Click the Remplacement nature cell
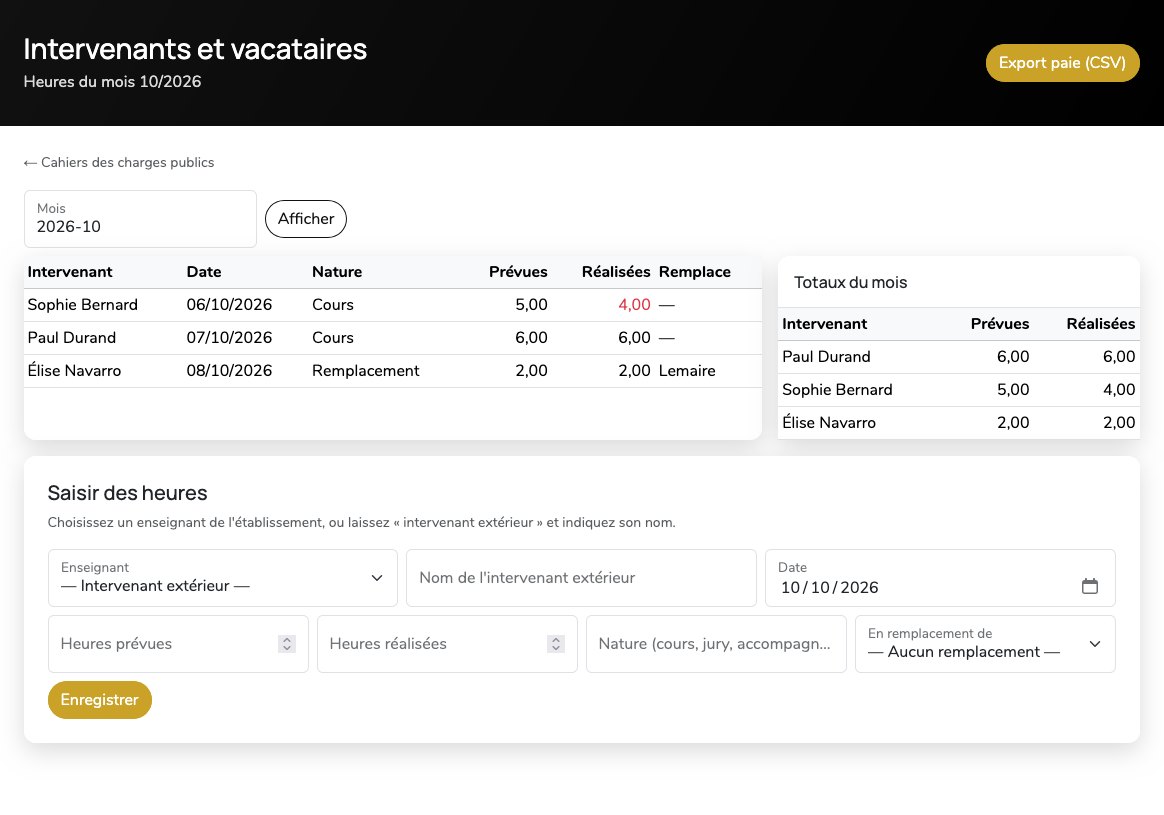This screenshot has width=1164, height=815. click(365, 370)
